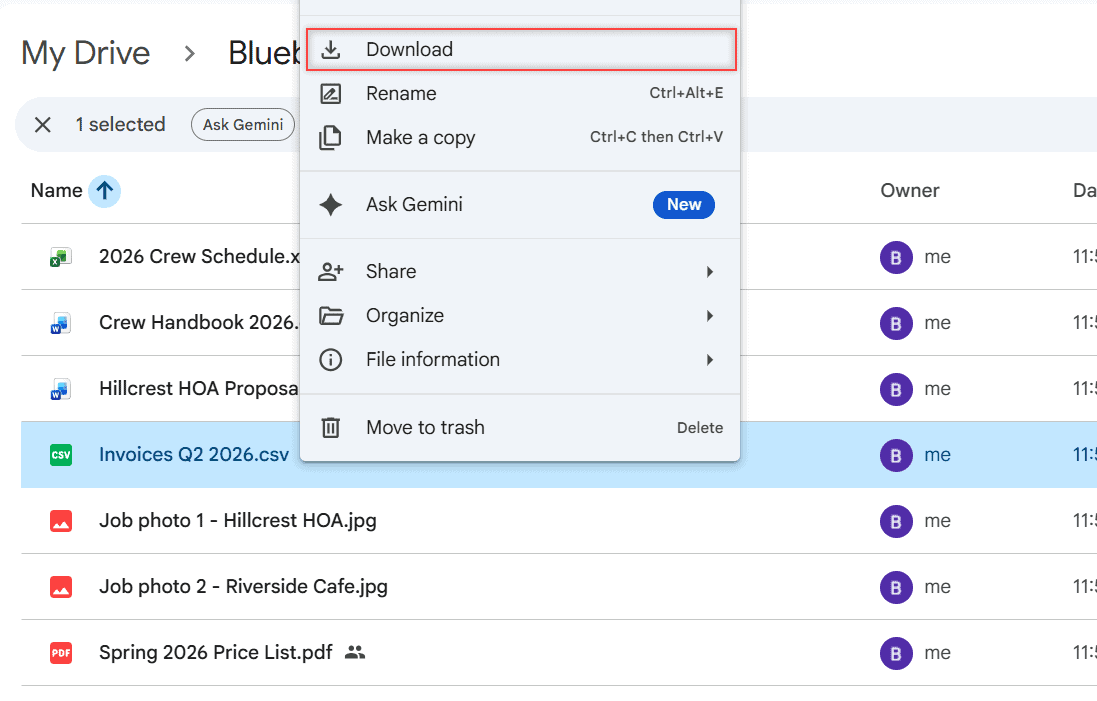The width and height of the screenshot is (1097, 701).
Task: Click owner 'me' text in Invoices Q2 row
Action: point(937,455)
